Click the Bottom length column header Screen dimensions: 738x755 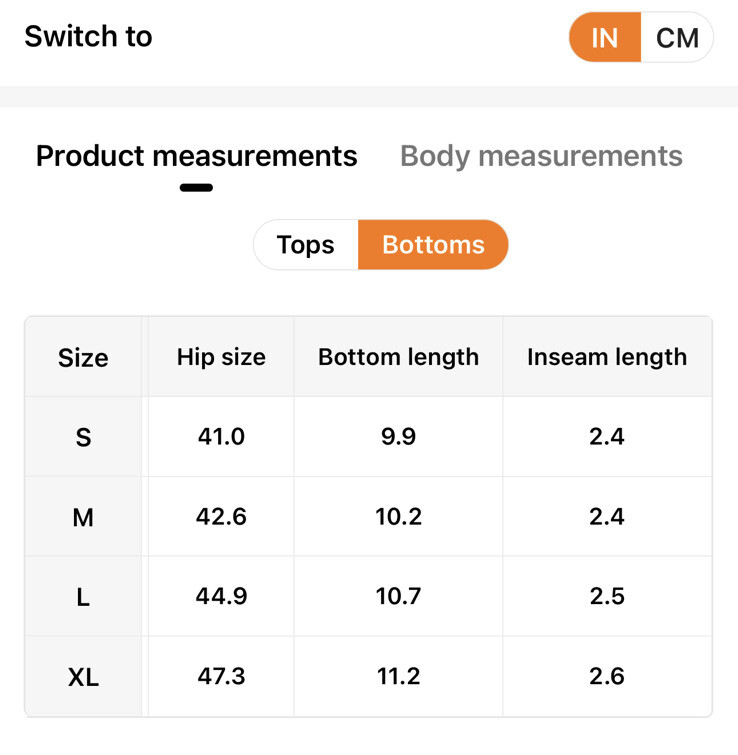[398, 357]
